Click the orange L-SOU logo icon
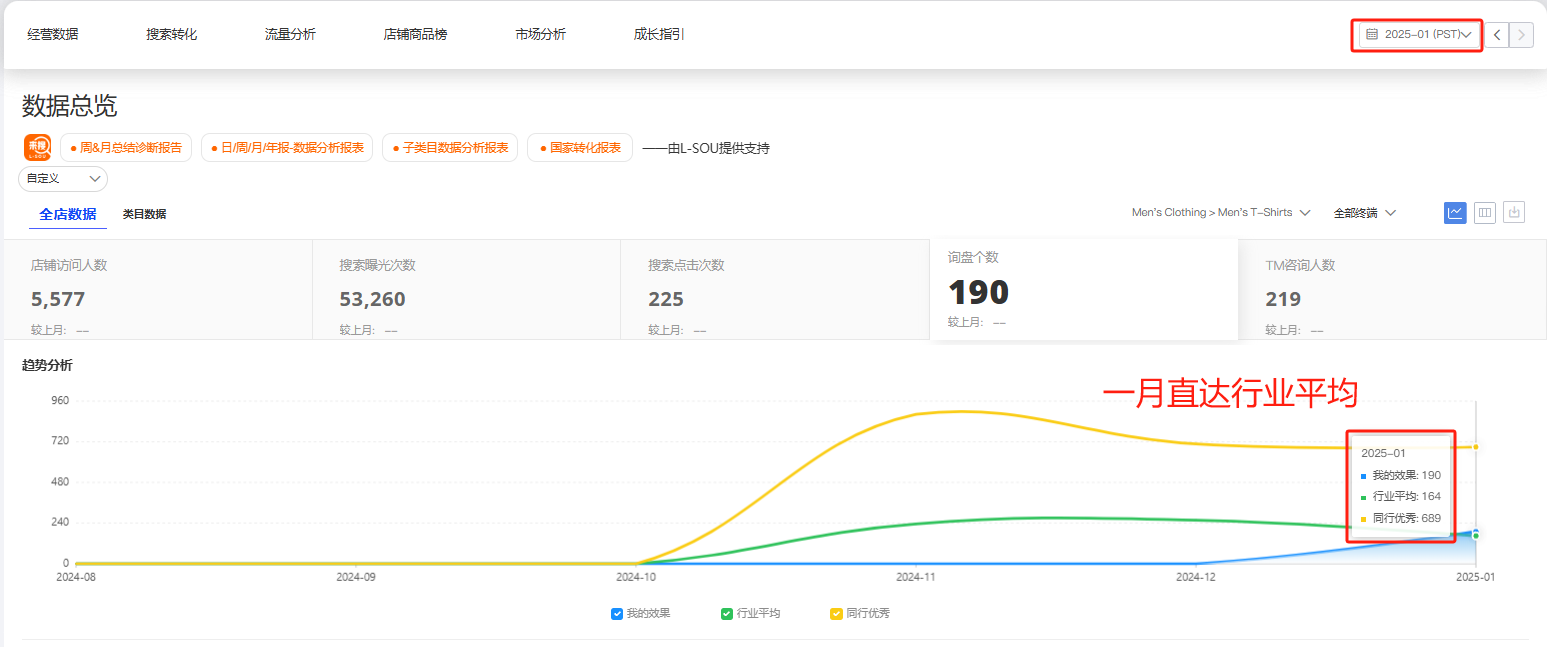 click(x=38, y=148)
